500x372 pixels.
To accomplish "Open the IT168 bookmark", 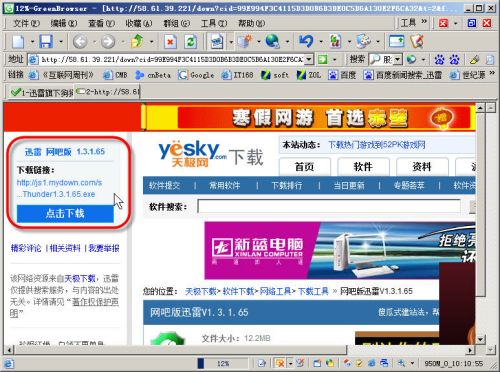I will [x=238, y=75].
